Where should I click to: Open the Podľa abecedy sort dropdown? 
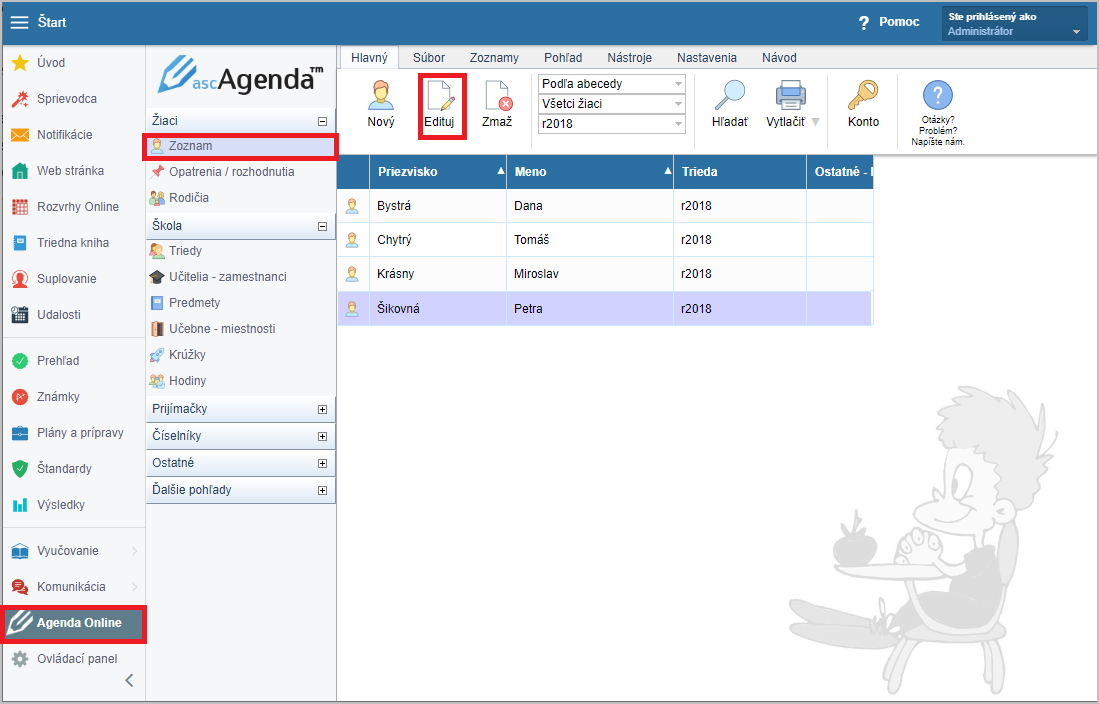pyautogui.click(x=611, y=83)
